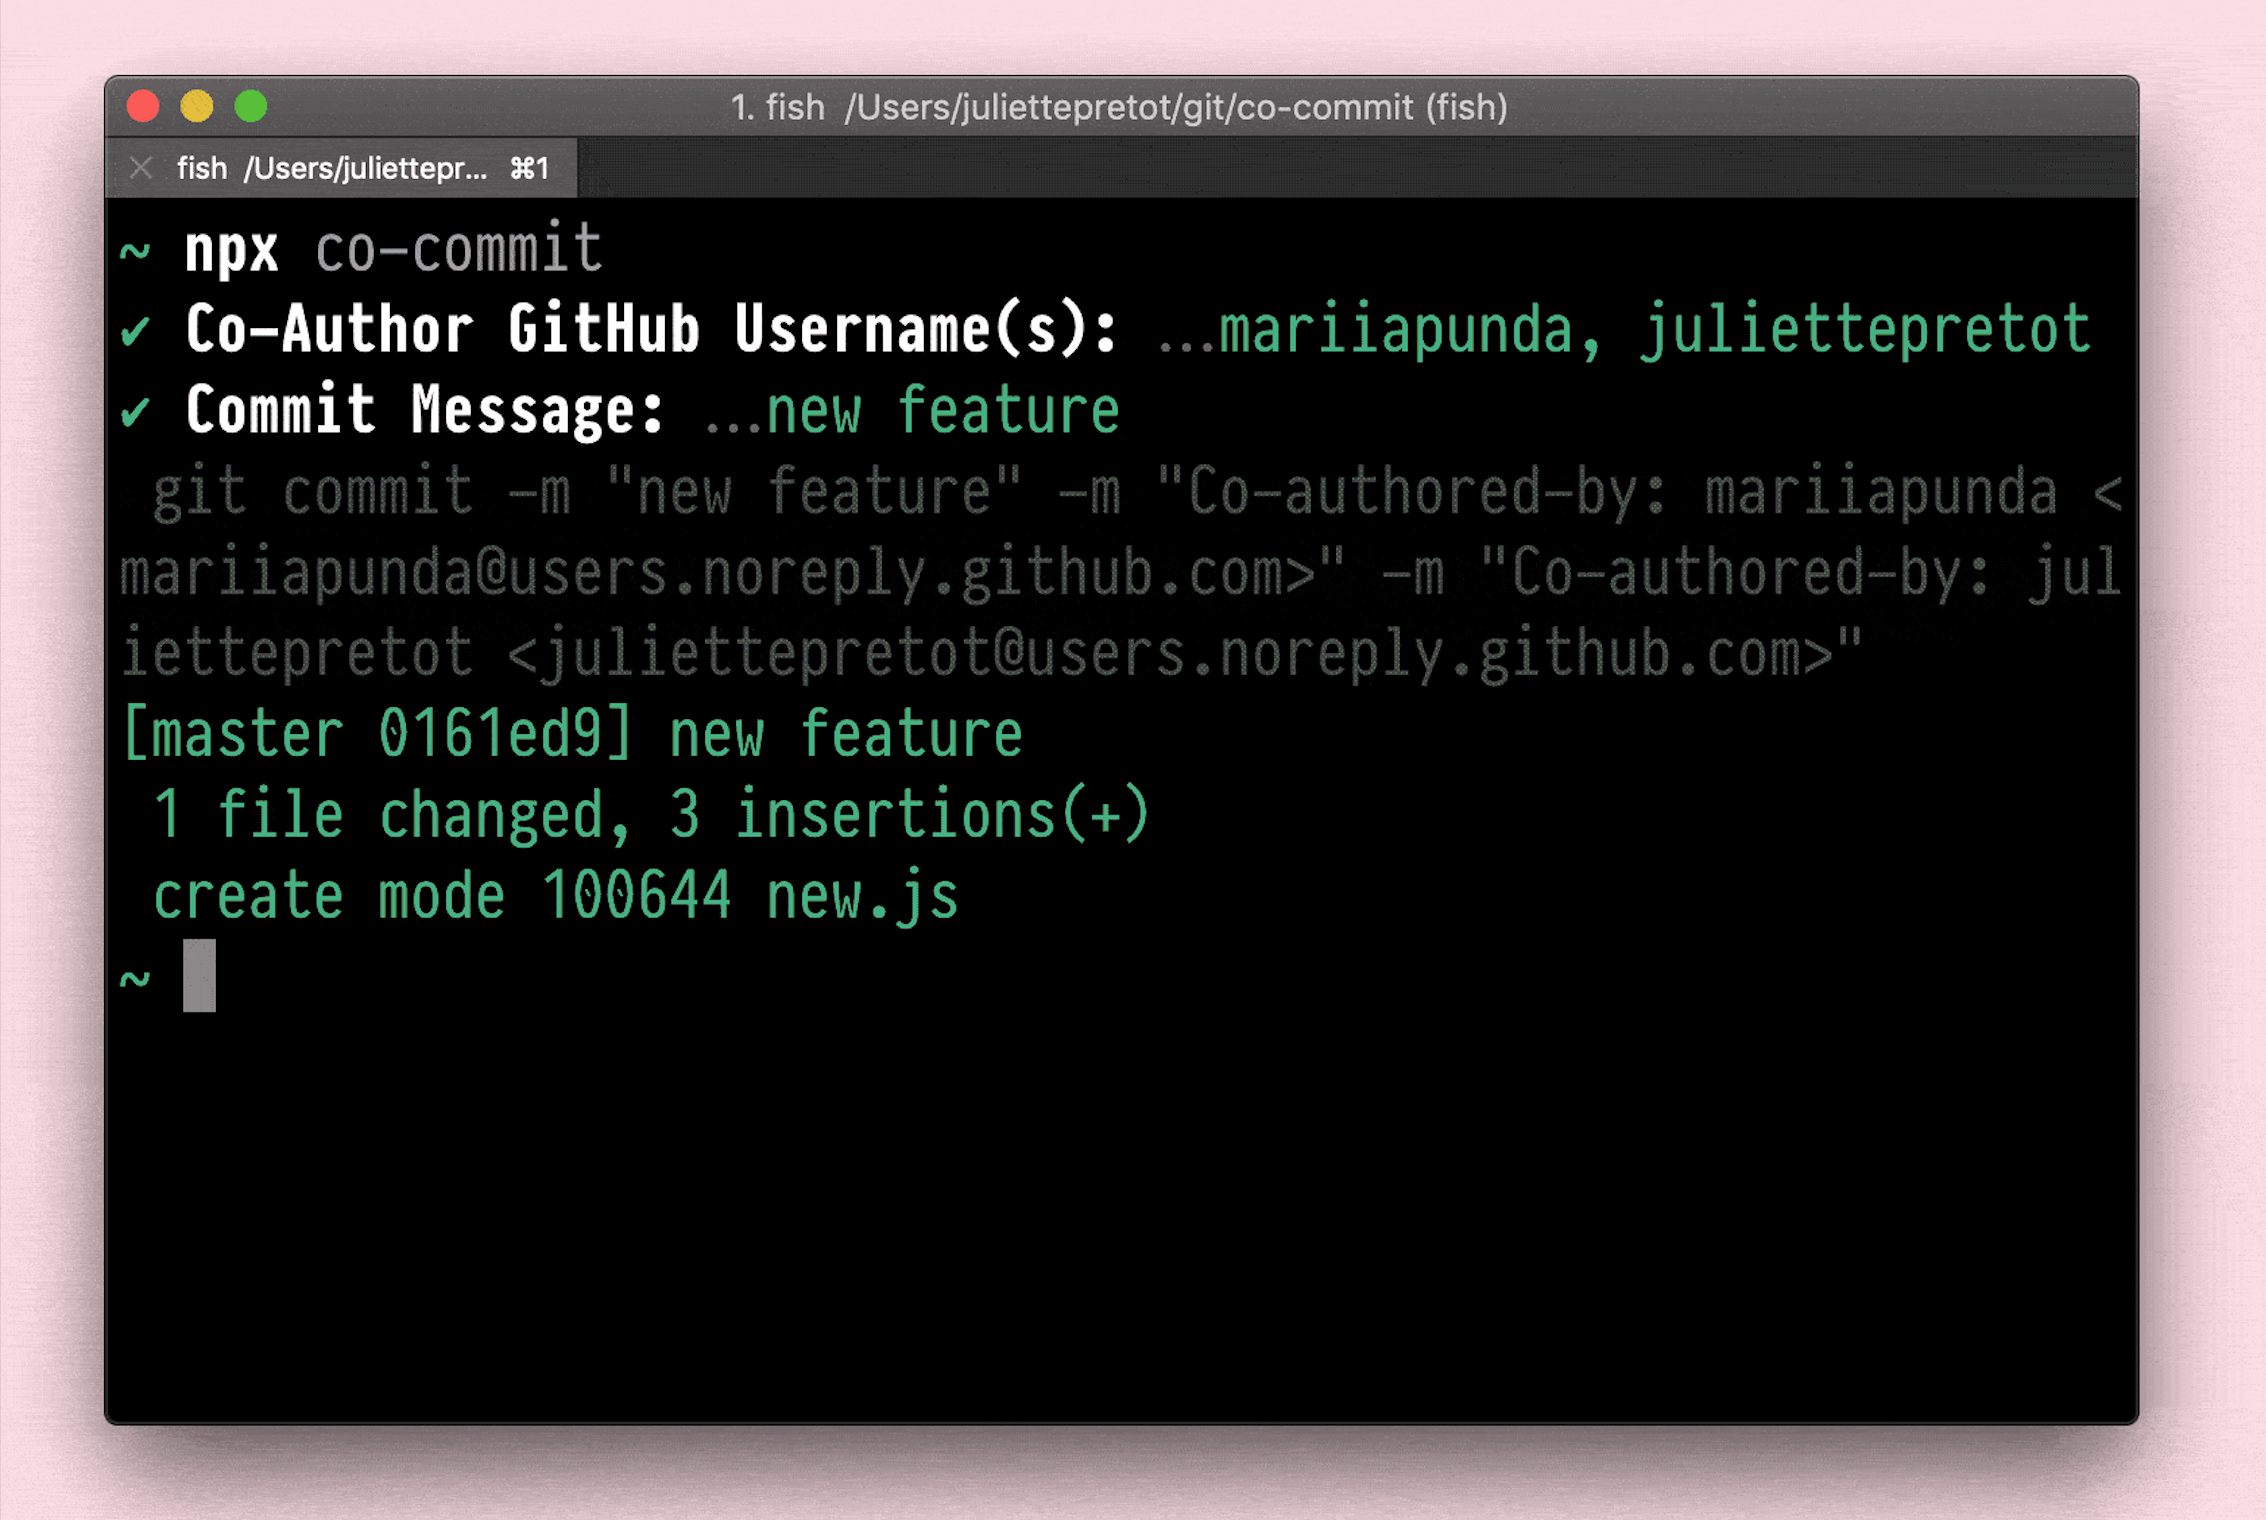
Task: Click the green checkmark beside Co-Author
Action: 136,330
